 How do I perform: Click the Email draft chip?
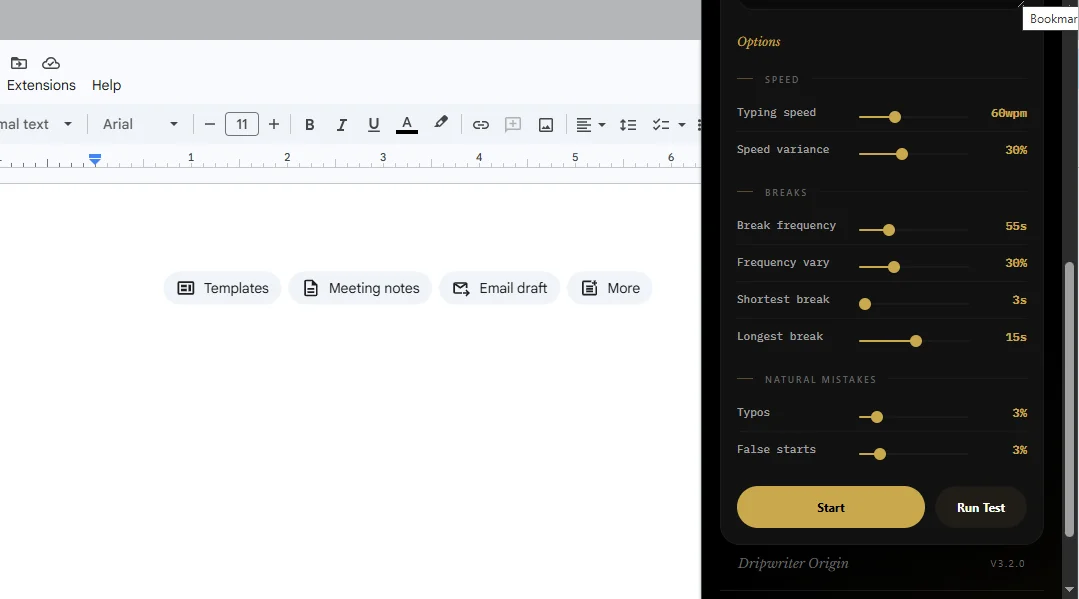[x=500, y=288]
